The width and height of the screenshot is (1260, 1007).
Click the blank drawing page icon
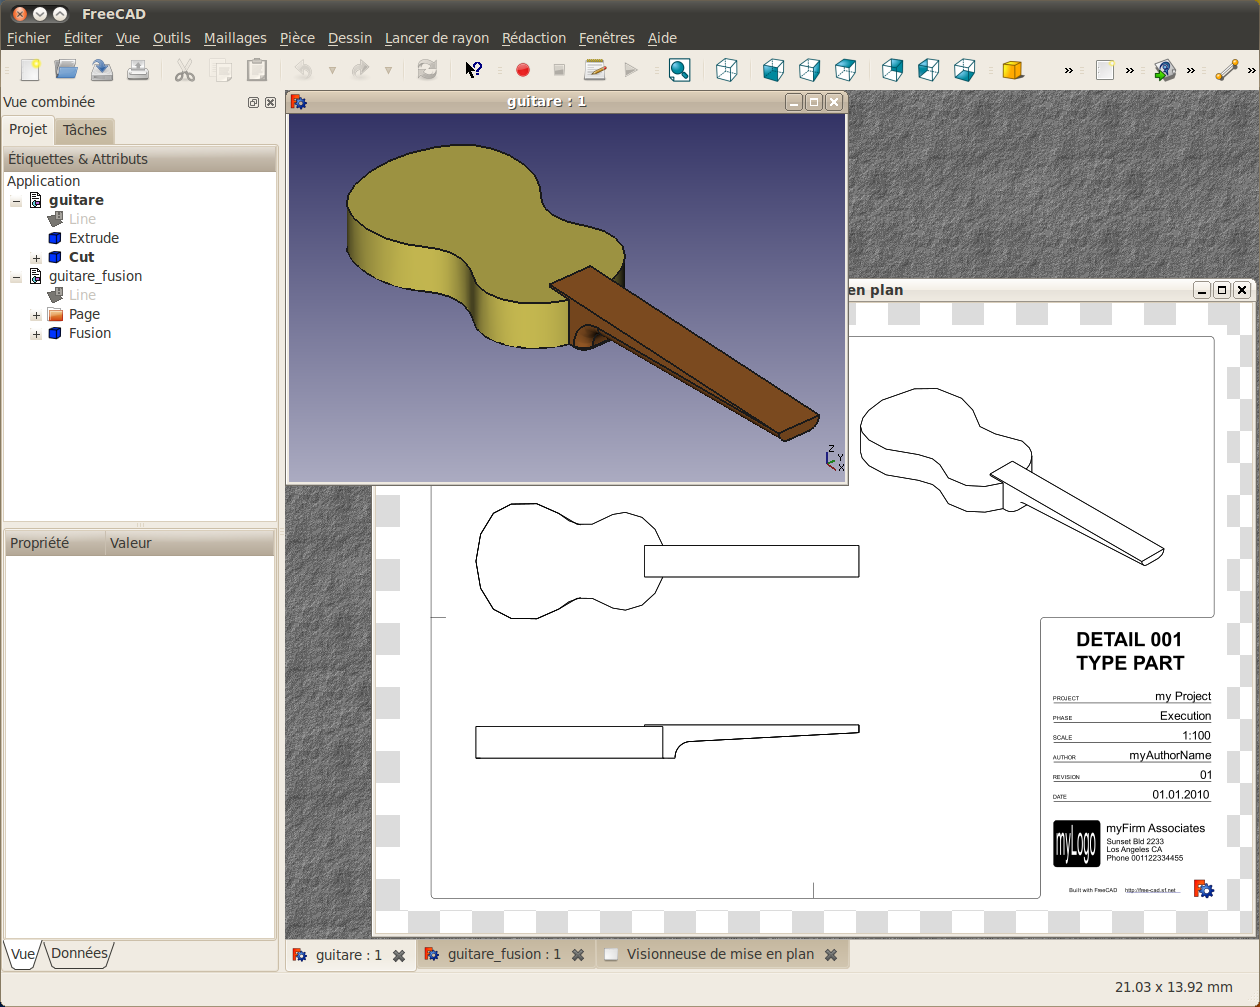pos(1104,70)
